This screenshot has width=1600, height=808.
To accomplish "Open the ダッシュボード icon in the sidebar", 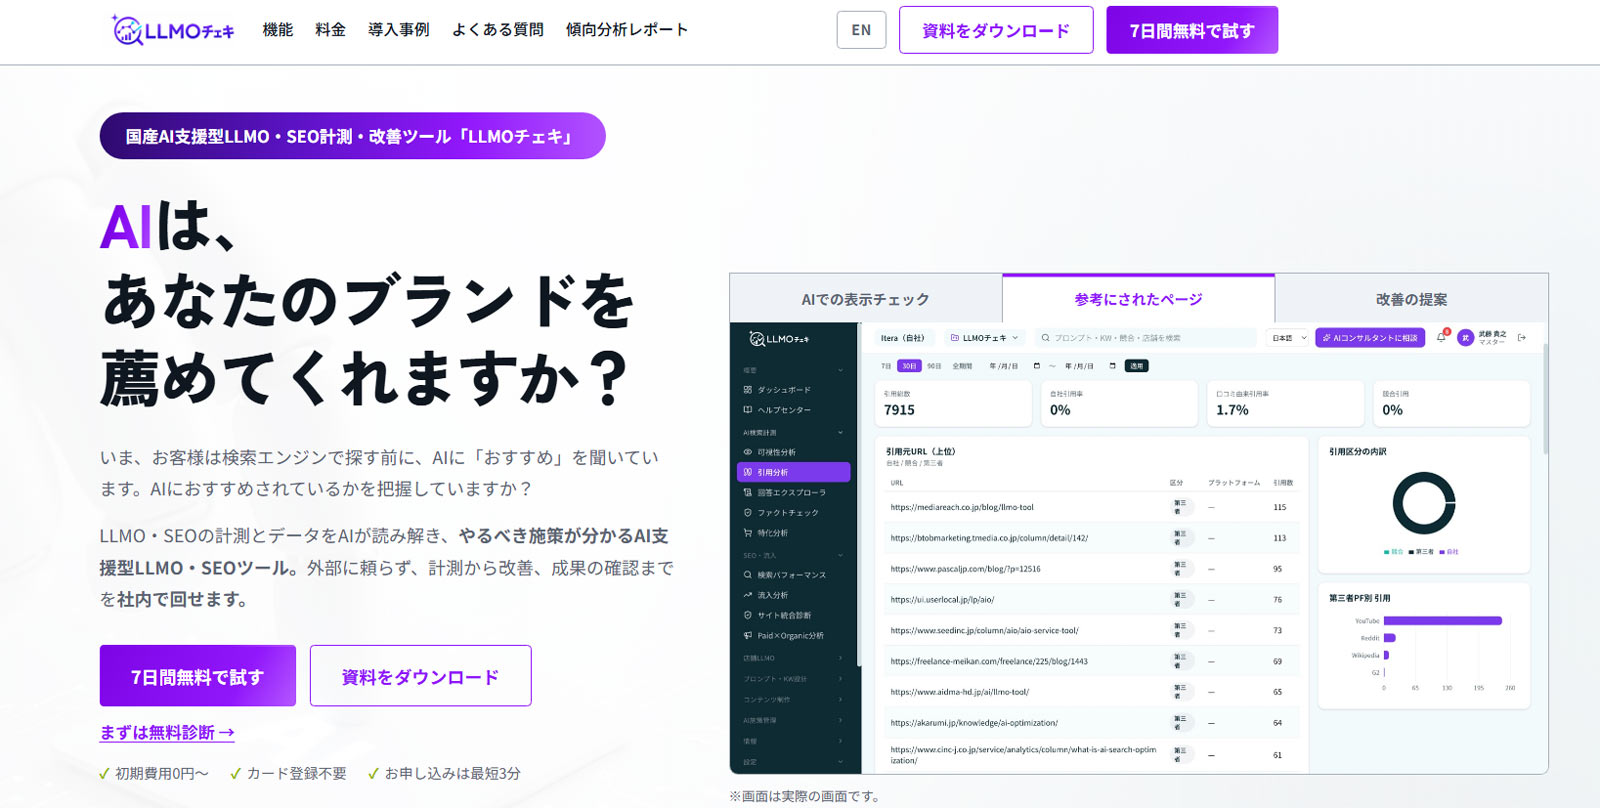I will (748, 390).
